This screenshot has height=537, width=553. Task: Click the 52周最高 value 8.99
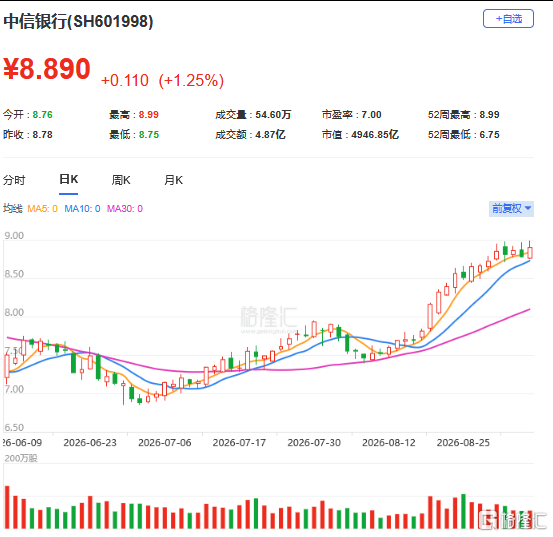pos(489,115)
